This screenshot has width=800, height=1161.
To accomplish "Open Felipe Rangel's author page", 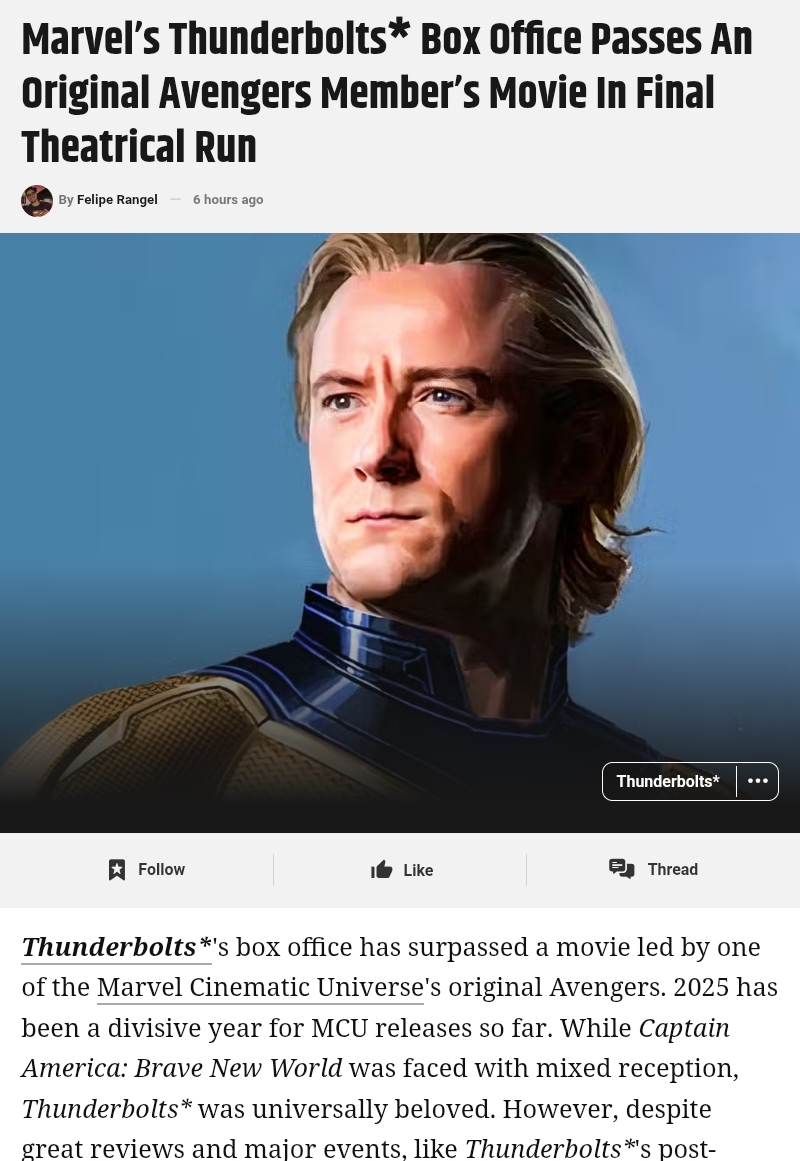I will coord(117,199).
